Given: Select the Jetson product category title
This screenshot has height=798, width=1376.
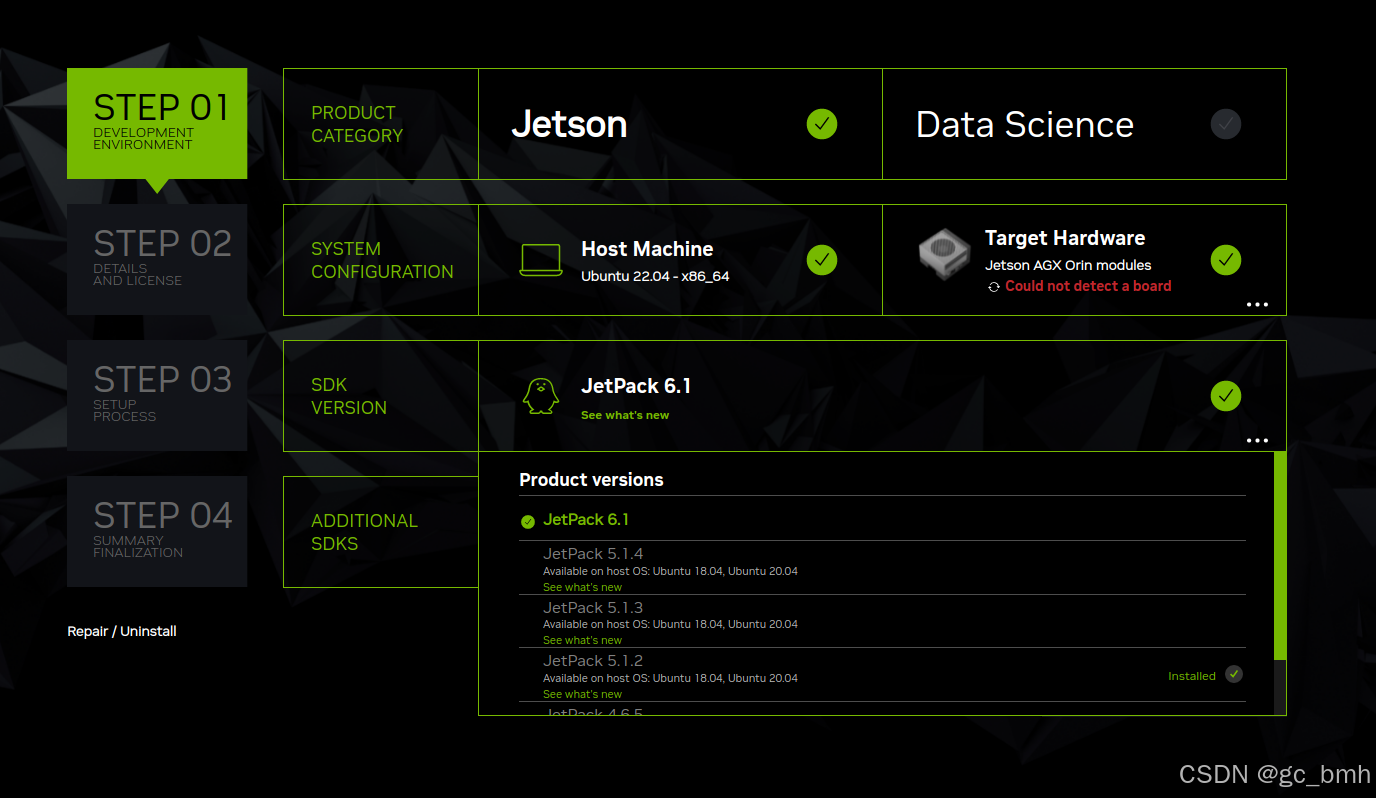Looking at the screenshot, I should pos(569,124).
